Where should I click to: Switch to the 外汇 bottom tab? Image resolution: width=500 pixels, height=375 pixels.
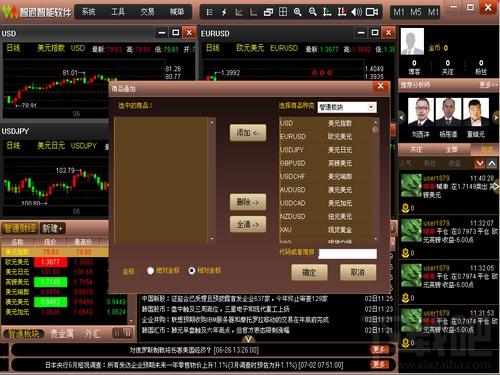(x=92, y=333)
